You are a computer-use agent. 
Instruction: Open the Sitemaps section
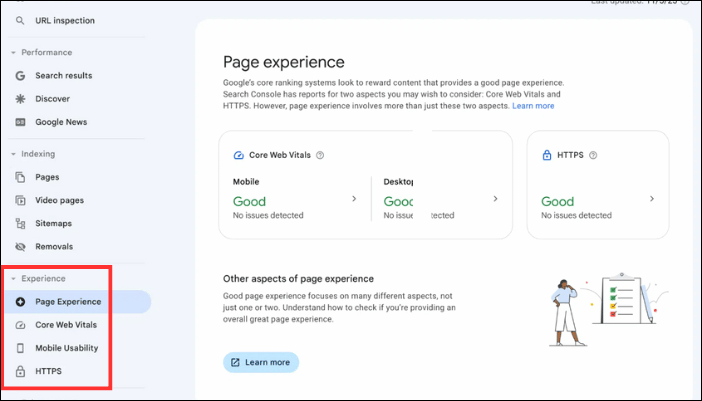coord(53,223)
